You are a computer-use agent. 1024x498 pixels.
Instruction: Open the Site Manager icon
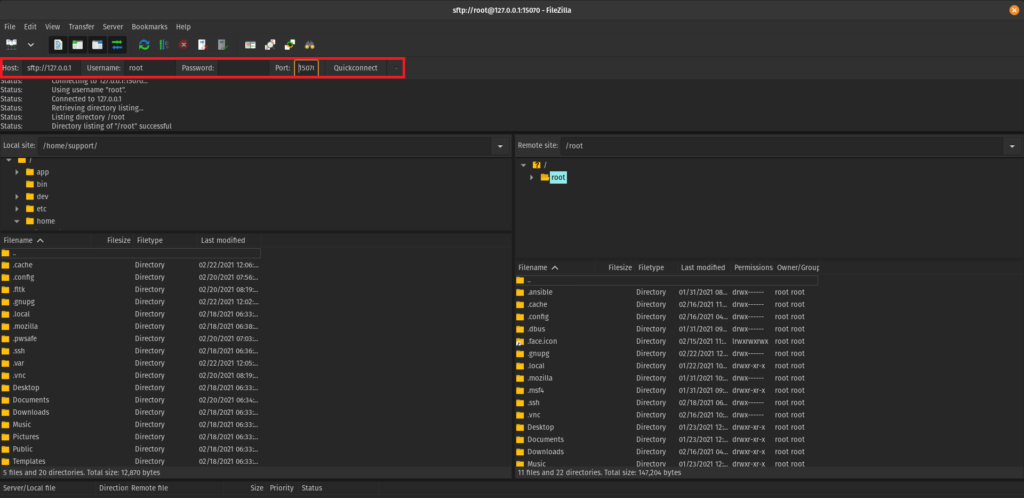tap(11, 44)
